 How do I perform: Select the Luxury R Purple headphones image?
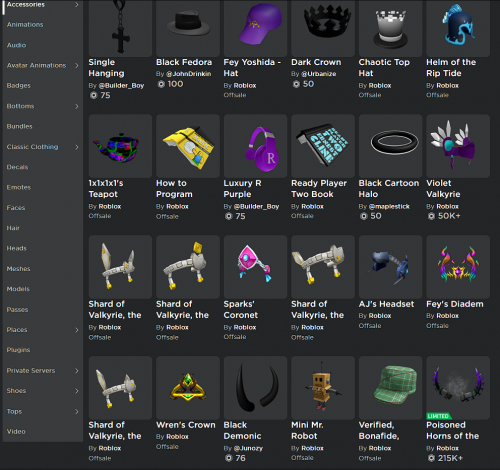click(255, 146)
